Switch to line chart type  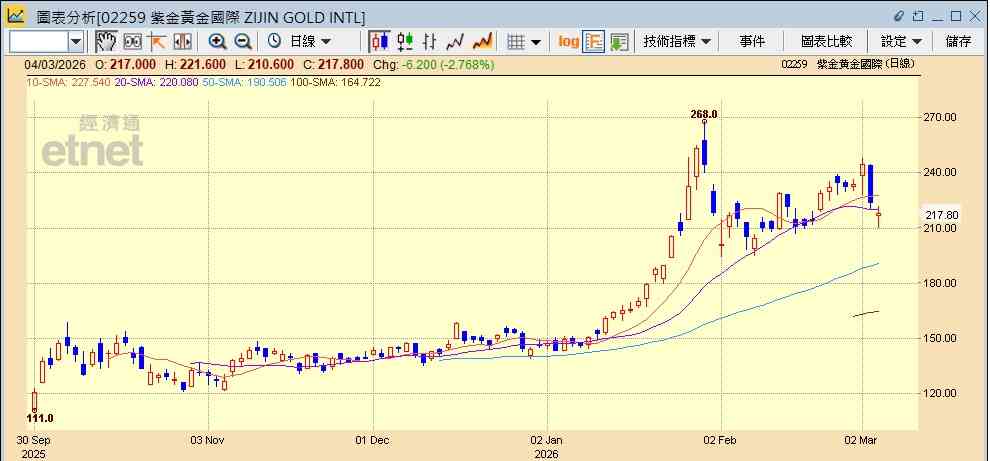[455, 42]
